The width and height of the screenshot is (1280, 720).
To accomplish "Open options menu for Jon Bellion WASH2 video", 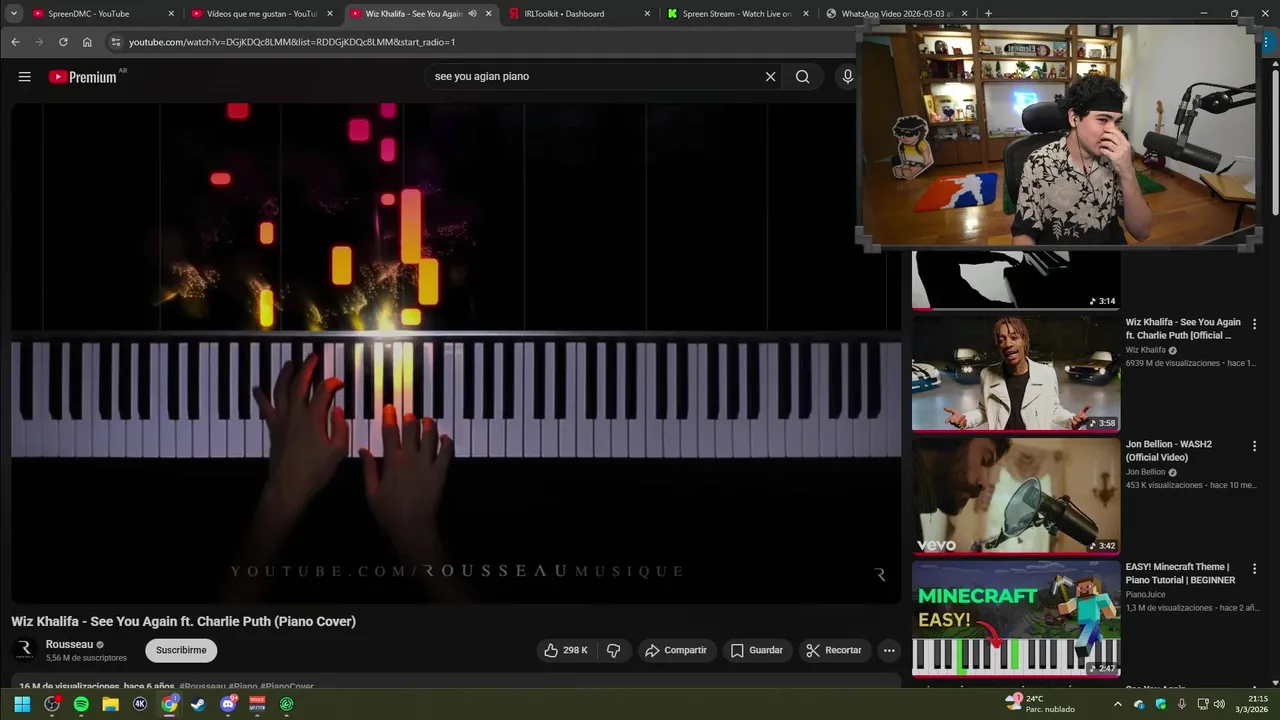I will 1254,446.
